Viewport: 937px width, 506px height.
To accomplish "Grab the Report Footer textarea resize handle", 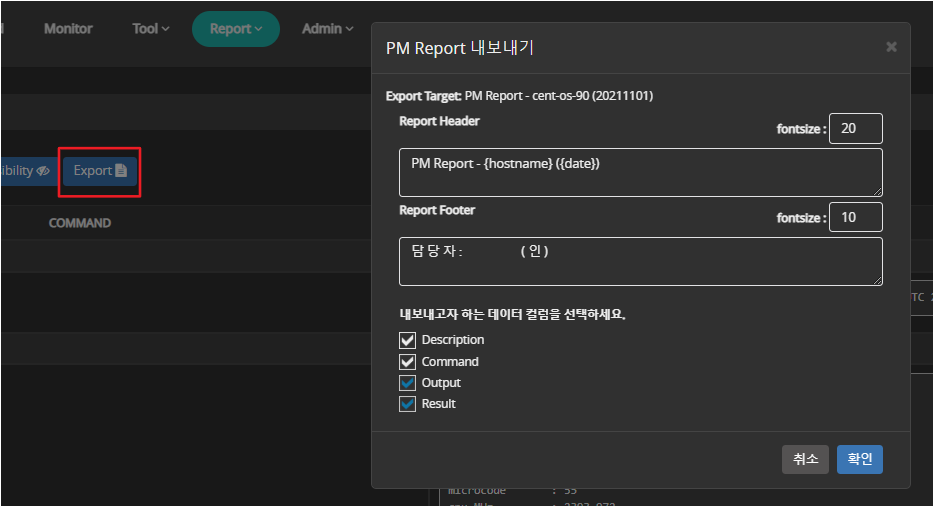I will pyautogui.click(x=877, y=280).
